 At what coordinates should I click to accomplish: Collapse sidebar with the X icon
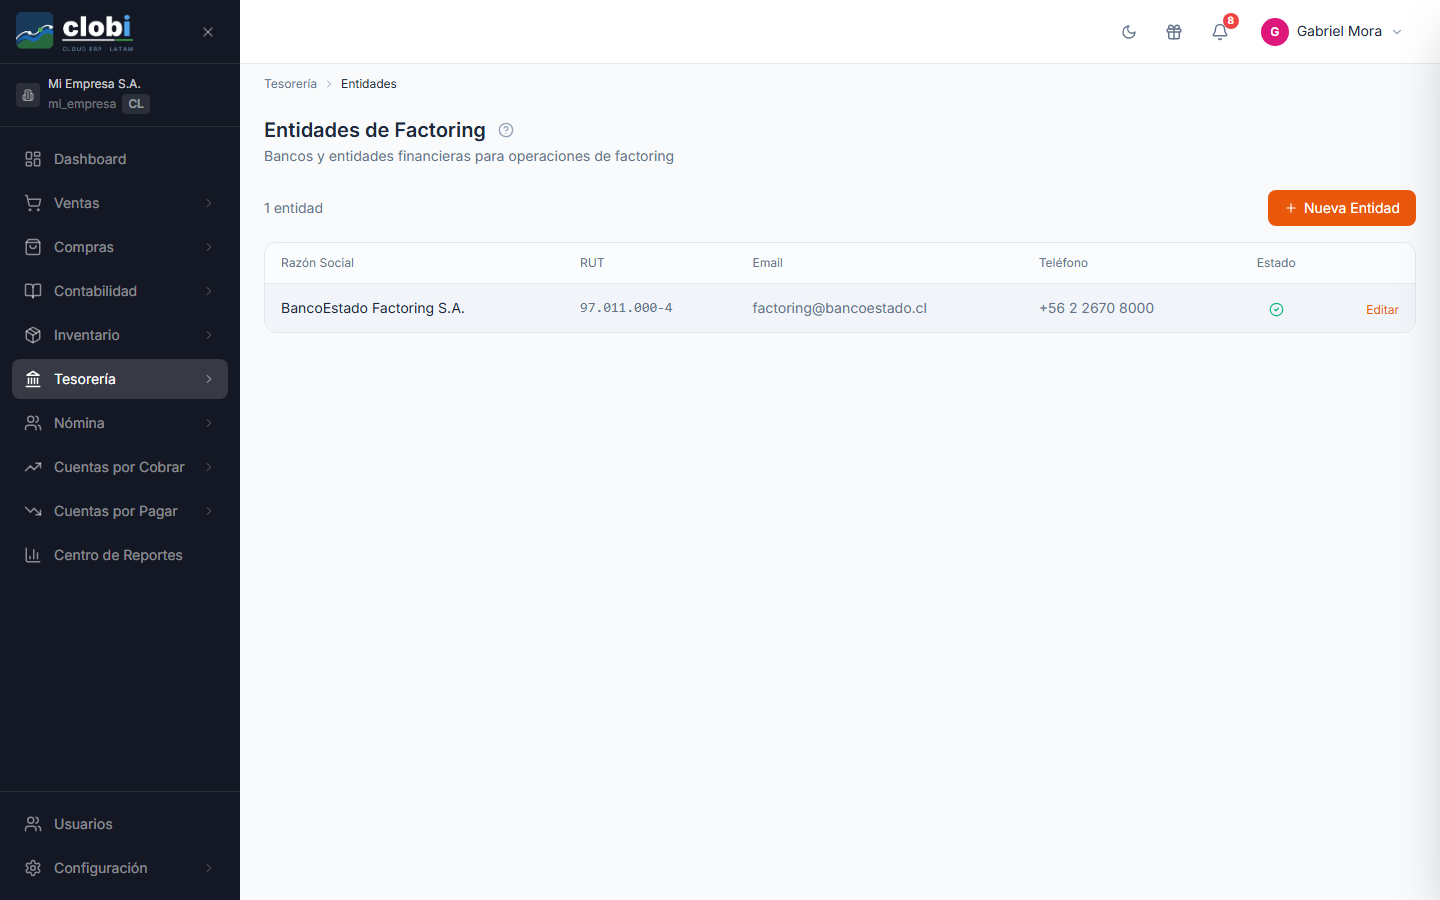tap(208, 32)
